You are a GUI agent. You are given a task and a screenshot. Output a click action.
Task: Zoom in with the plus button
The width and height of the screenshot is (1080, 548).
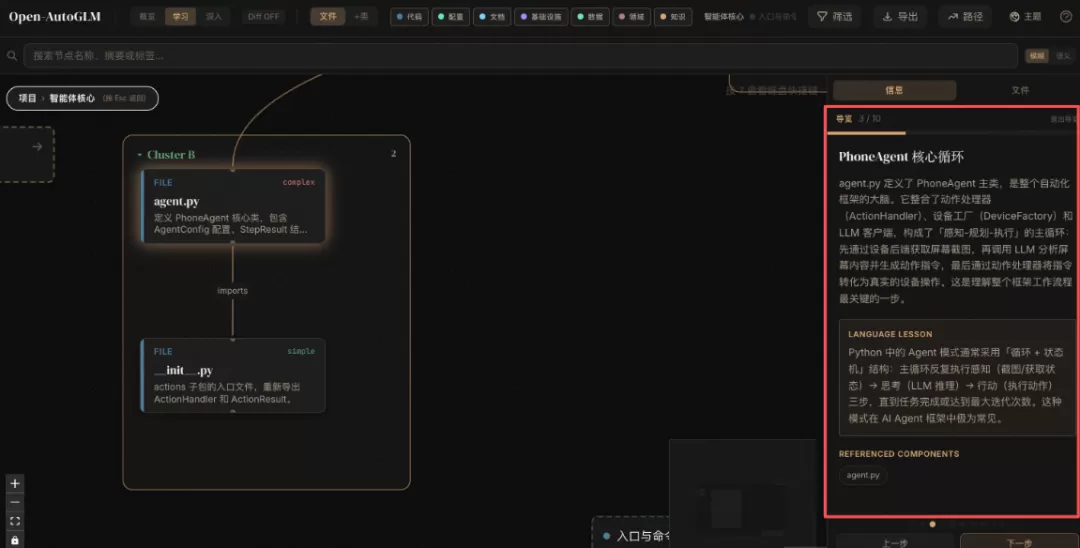[14, 483]
